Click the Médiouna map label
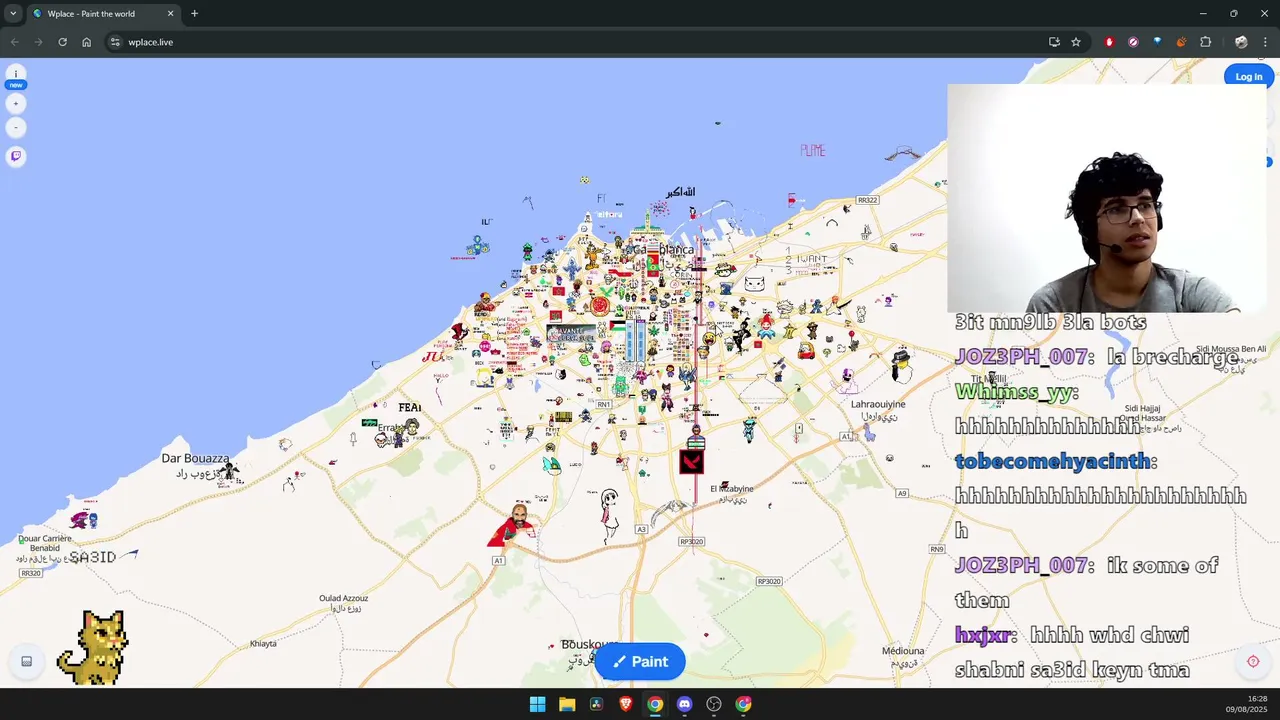The height and width of the screenshot is (720, 1280). pos(903,651)
